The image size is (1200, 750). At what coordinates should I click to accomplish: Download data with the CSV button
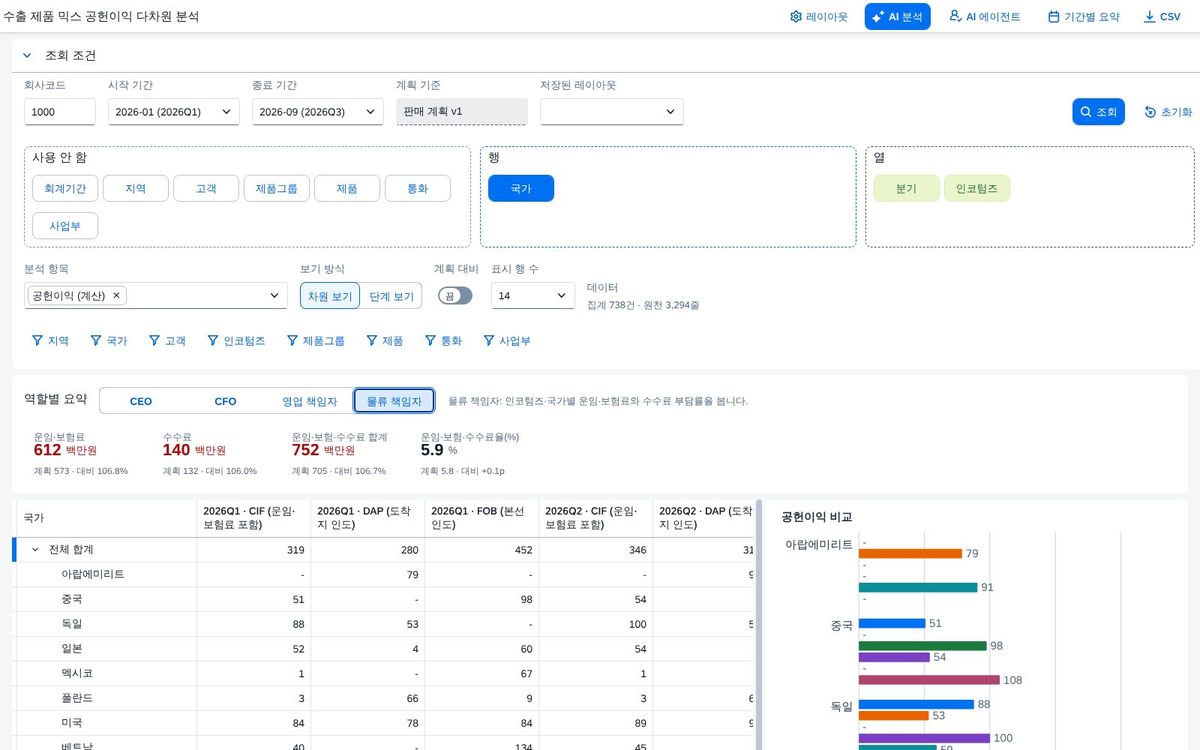point(1162,17)
